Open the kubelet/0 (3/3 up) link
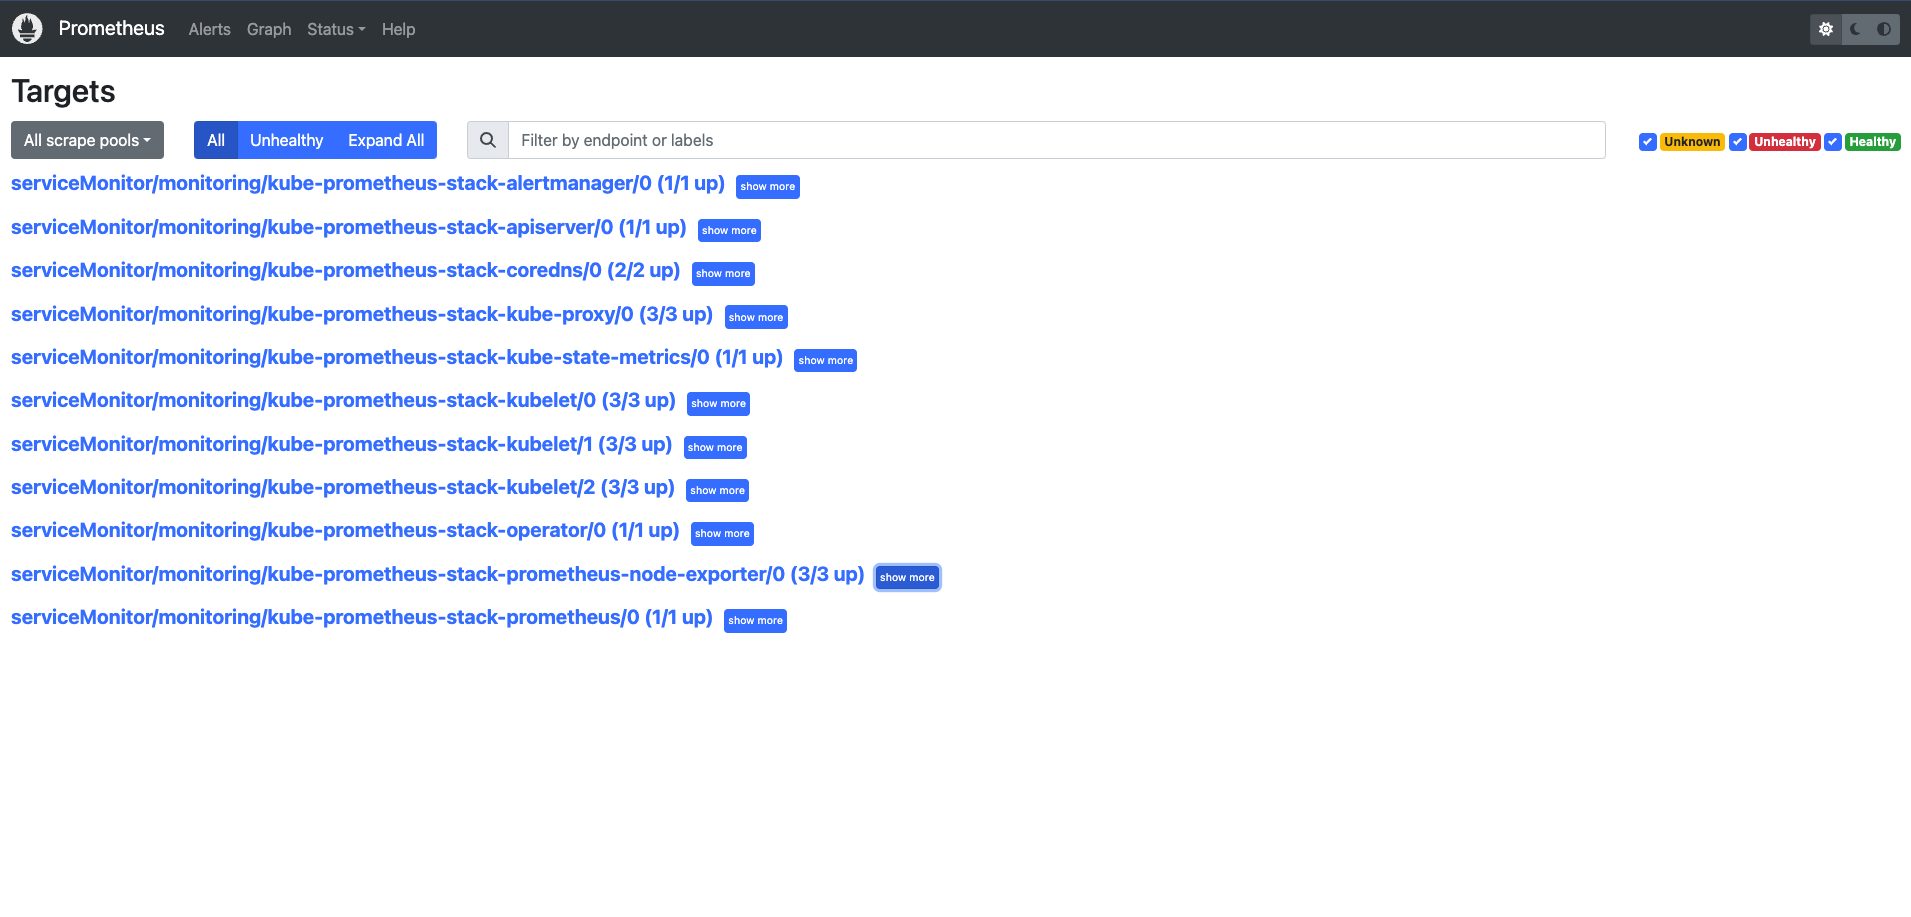Image resolution: width=1911 pixels, height=917 pixels. click(344, 401)
